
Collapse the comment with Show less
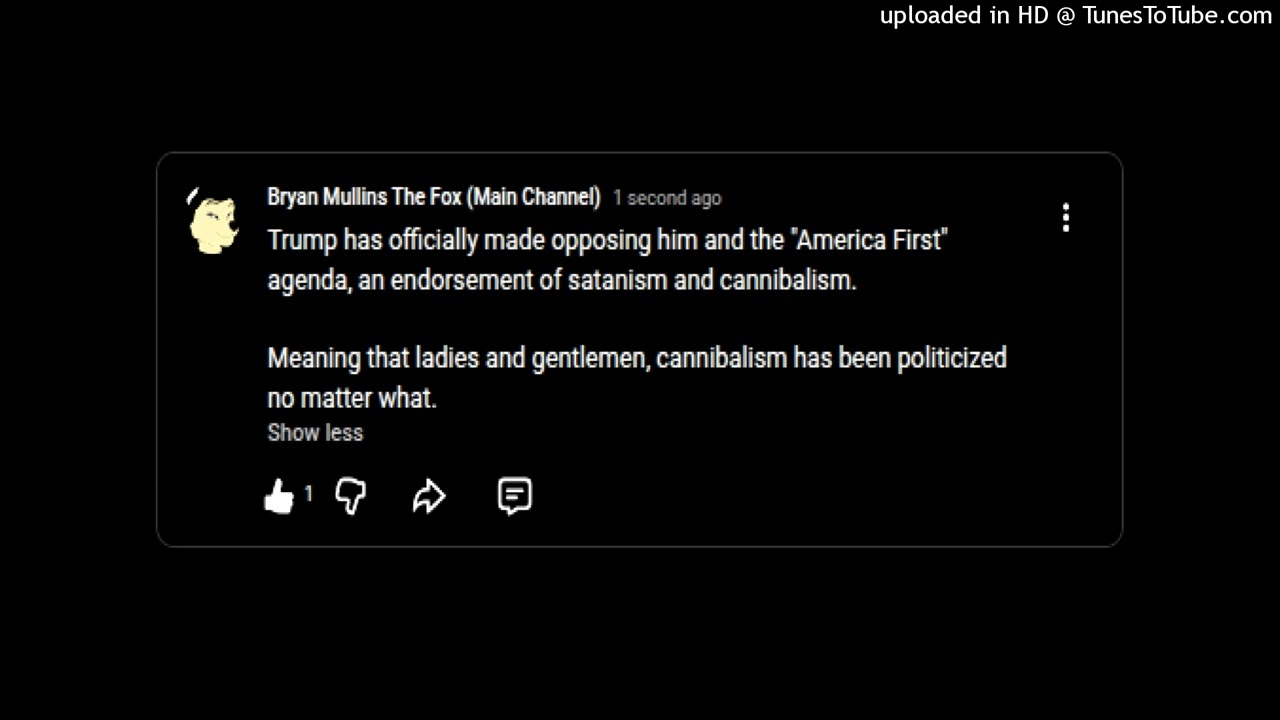315,433
